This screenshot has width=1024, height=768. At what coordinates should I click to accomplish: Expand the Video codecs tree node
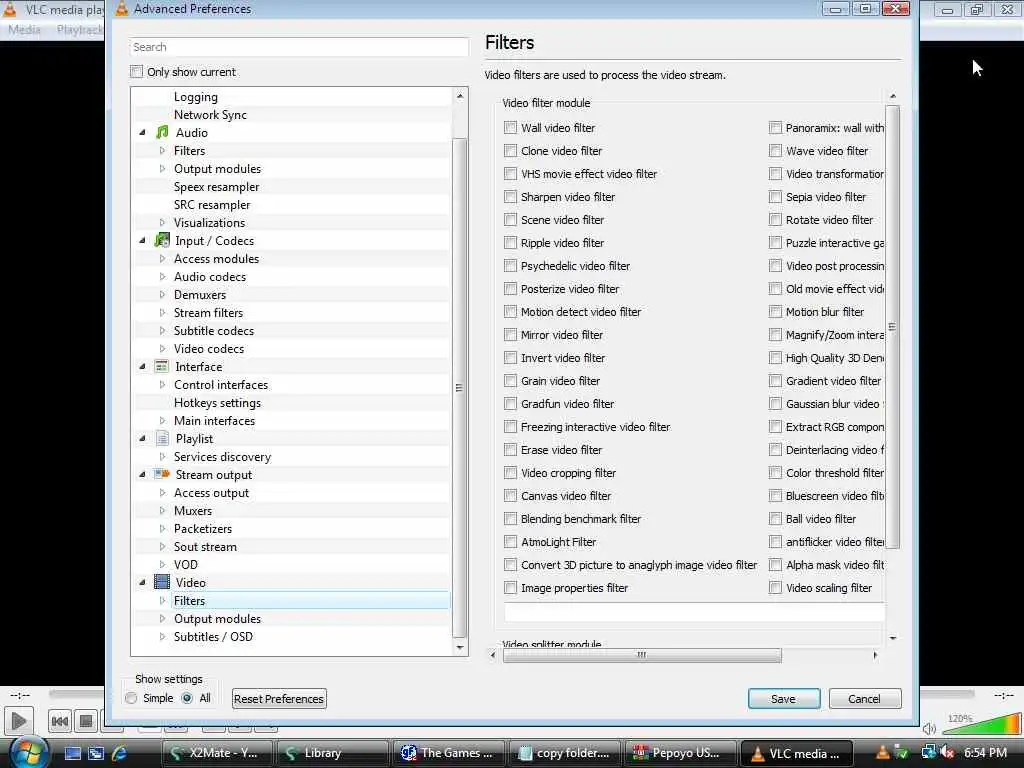pos(162,349)
